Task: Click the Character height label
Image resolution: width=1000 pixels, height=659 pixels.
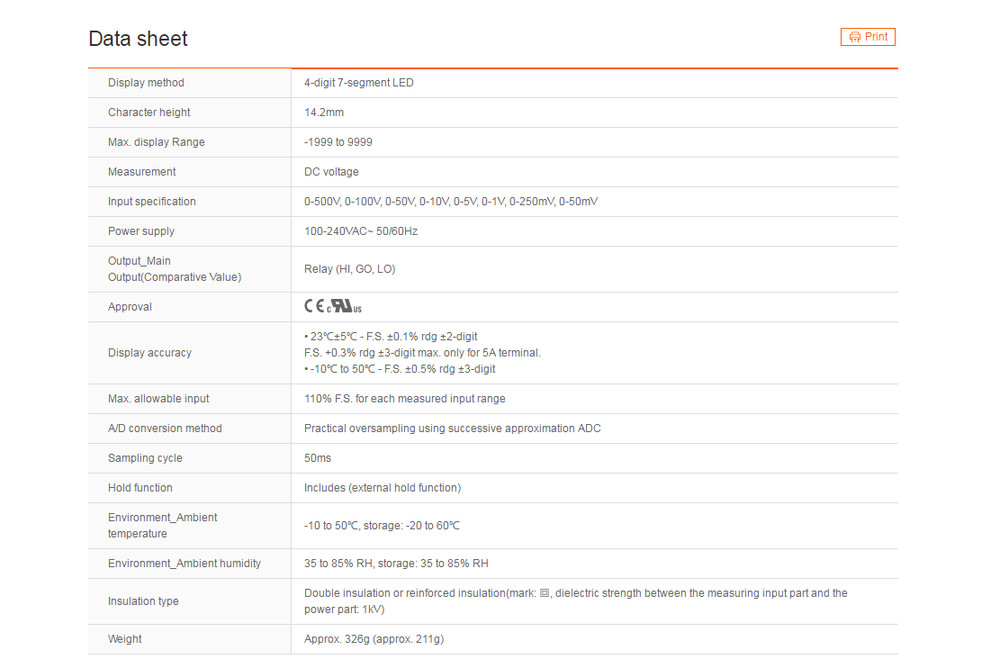Action: coord(149,112)
